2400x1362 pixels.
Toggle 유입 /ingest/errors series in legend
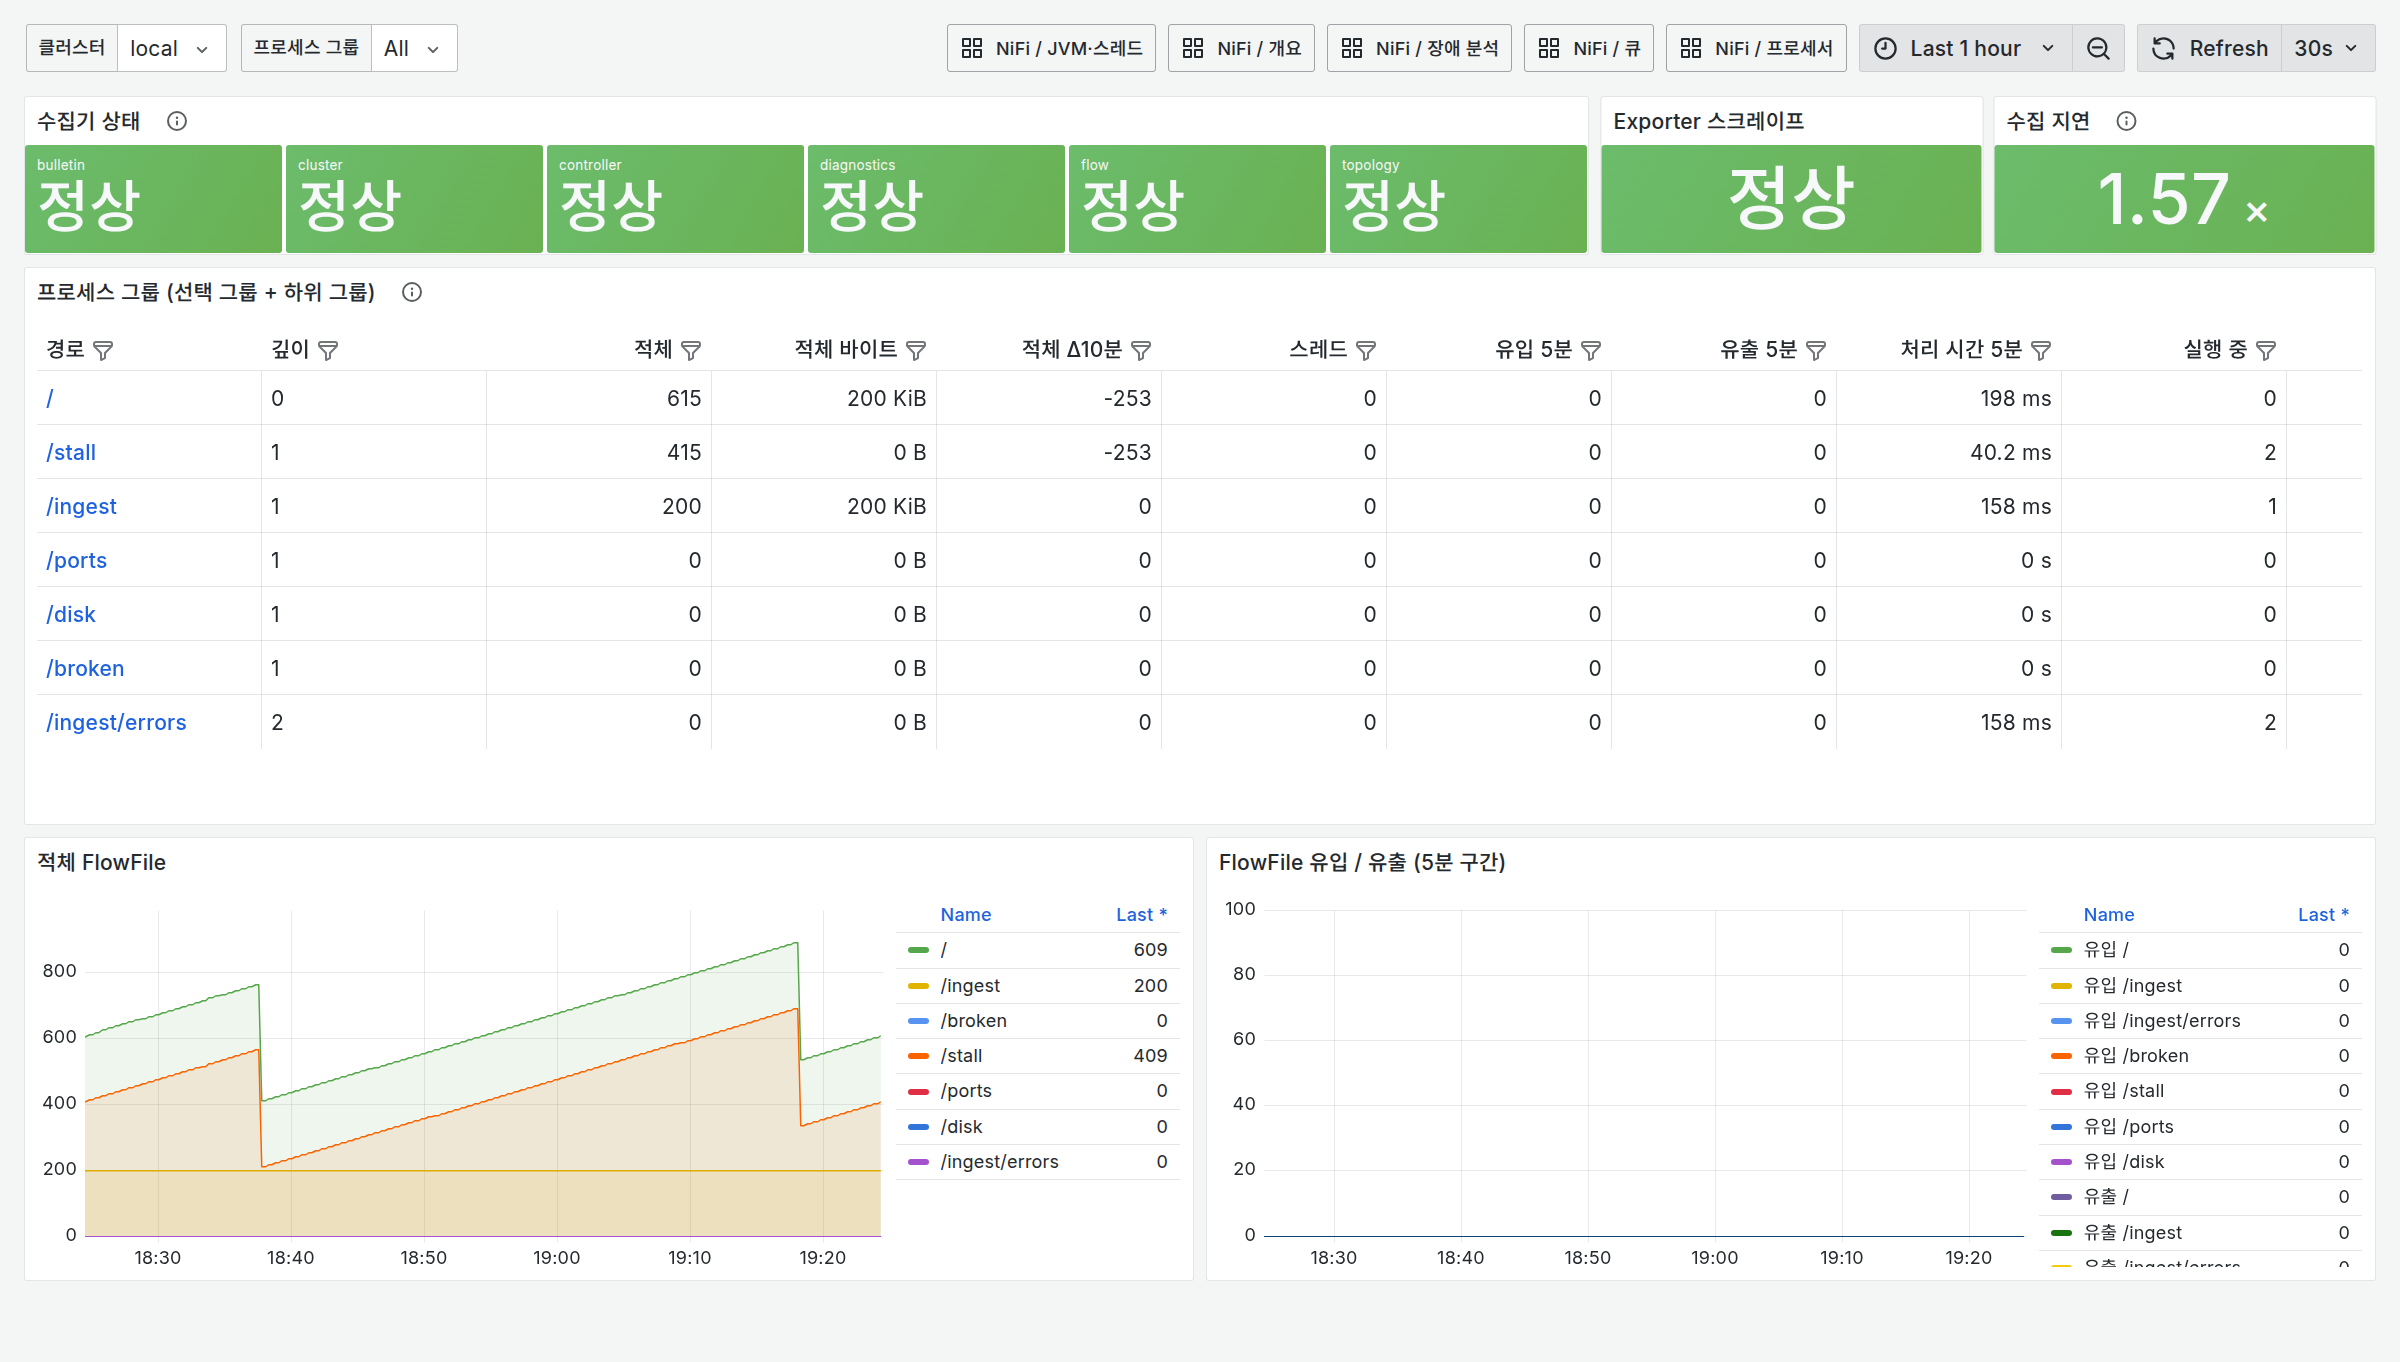pyautogui.click(x=2161, y=1021)
